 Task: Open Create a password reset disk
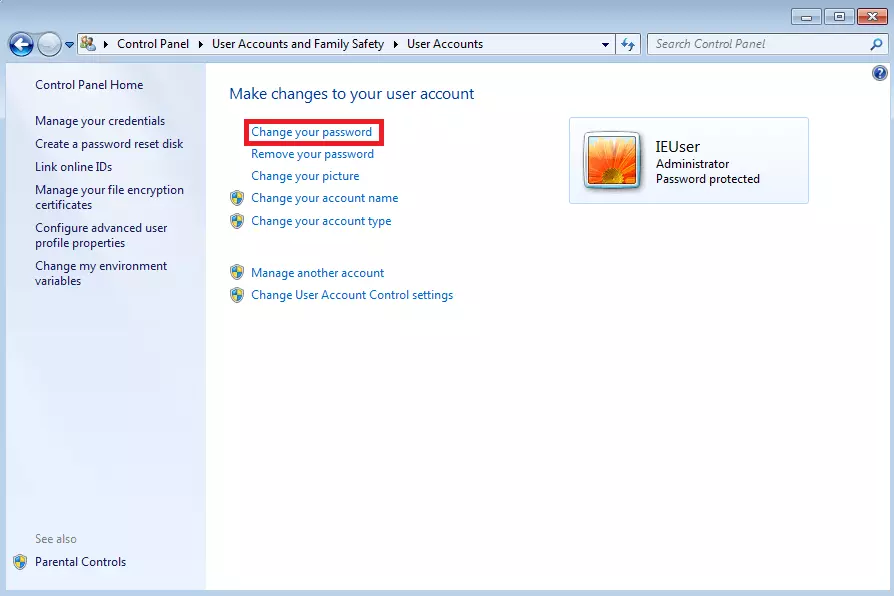click(x=109, y=144)
